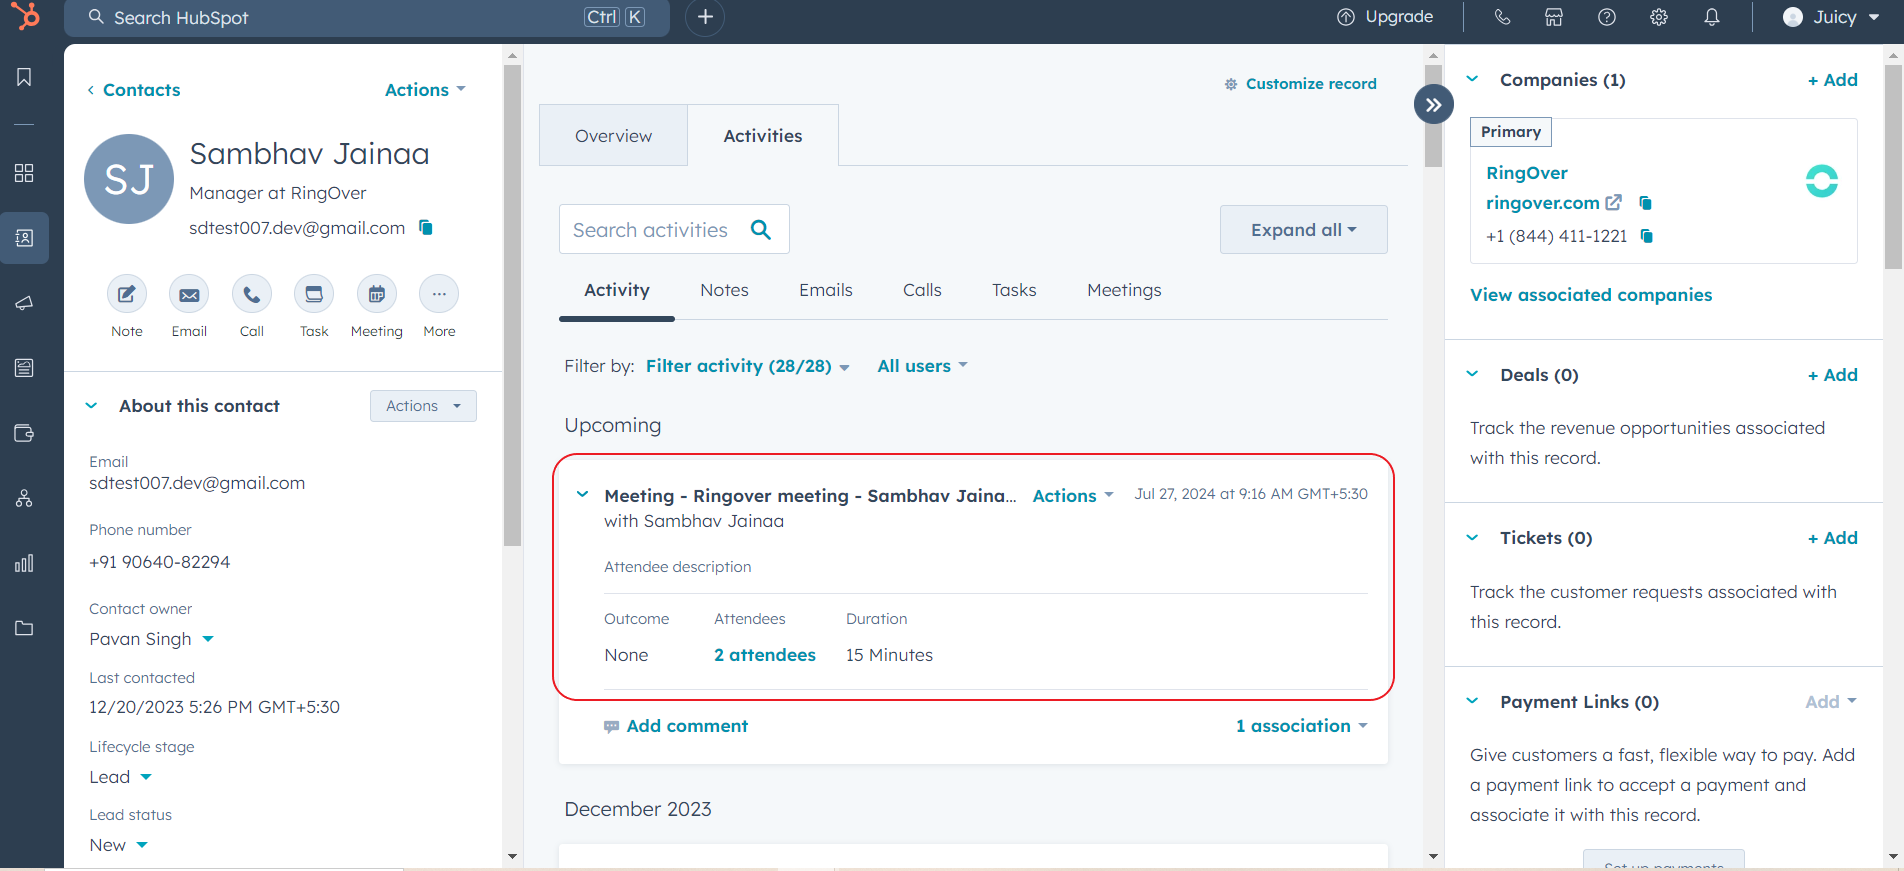
Task: Open the notifications bell icon
Action: pyautogui.click(x=1712, y=17)
